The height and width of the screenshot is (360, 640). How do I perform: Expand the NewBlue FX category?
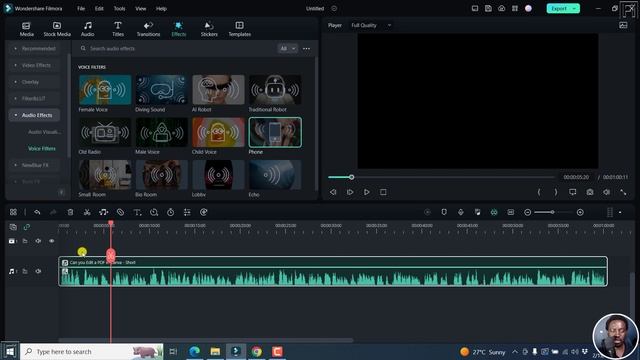35,165
